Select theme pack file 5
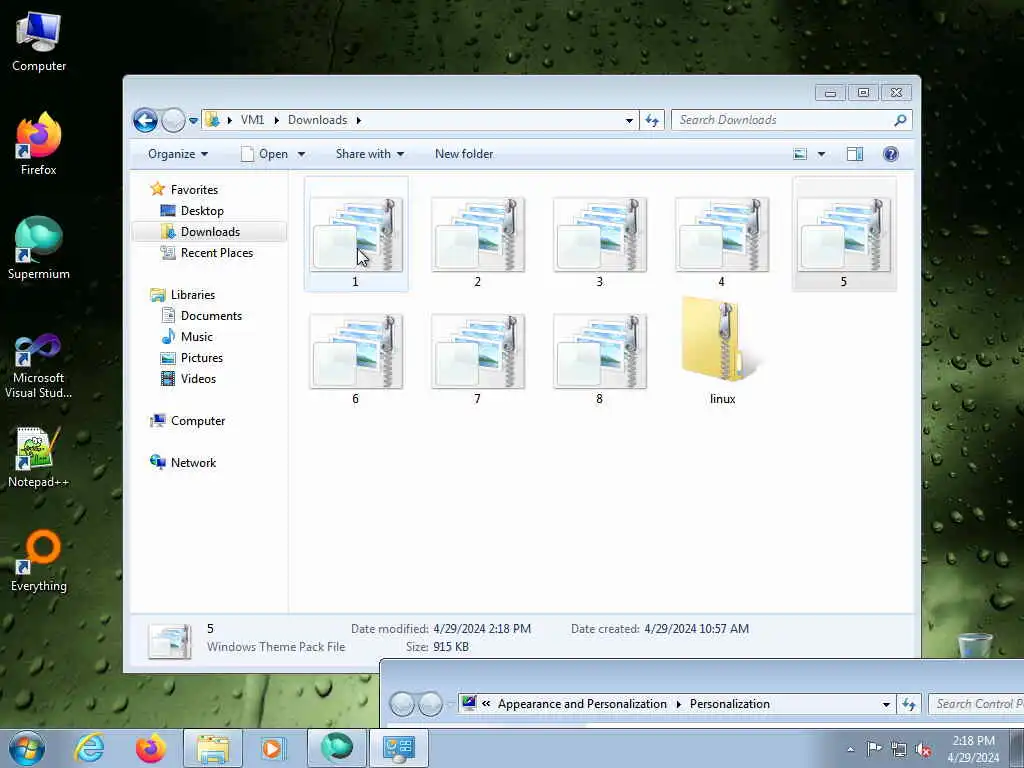Image resolution: width=1024 pixels, height=768 pixels. (x=844, y=234)
